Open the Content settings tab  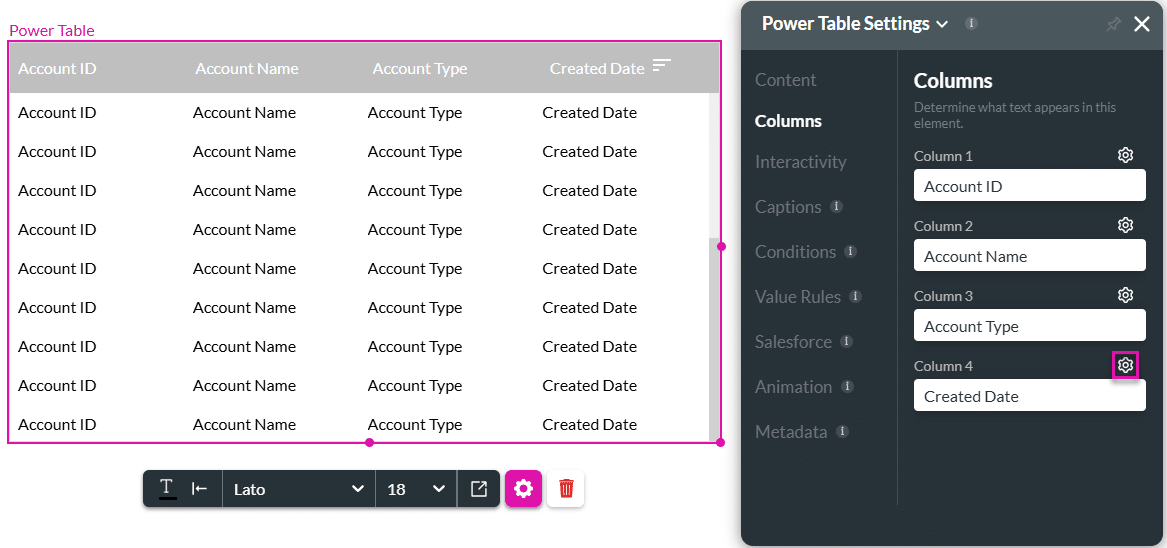pos(785,80)
